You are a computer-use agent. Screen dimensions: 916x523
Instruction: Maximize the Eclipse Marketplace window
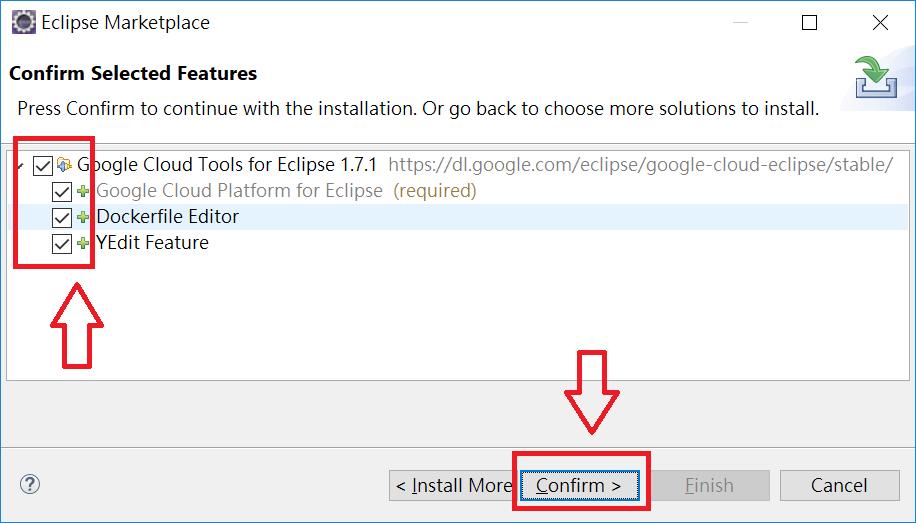pyautogui.click(x=809, y=23)
